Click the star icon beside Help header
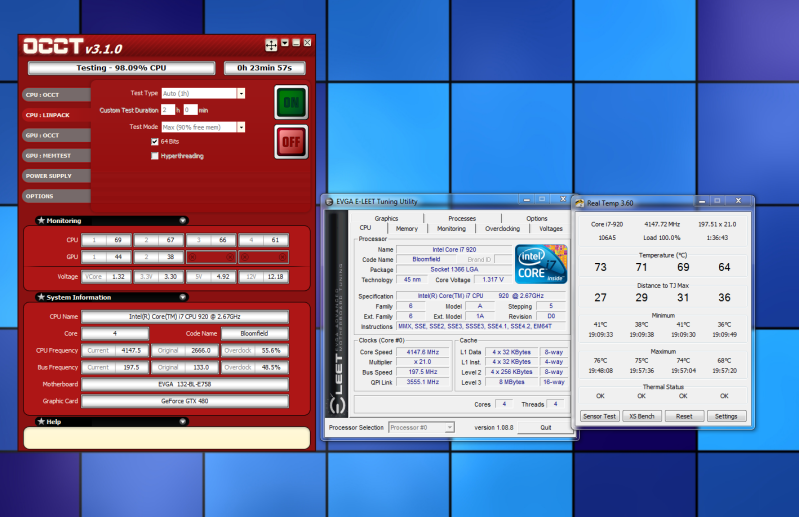This screenshot has height=517, width=799. pyautogui.click(x=41, y=421)
